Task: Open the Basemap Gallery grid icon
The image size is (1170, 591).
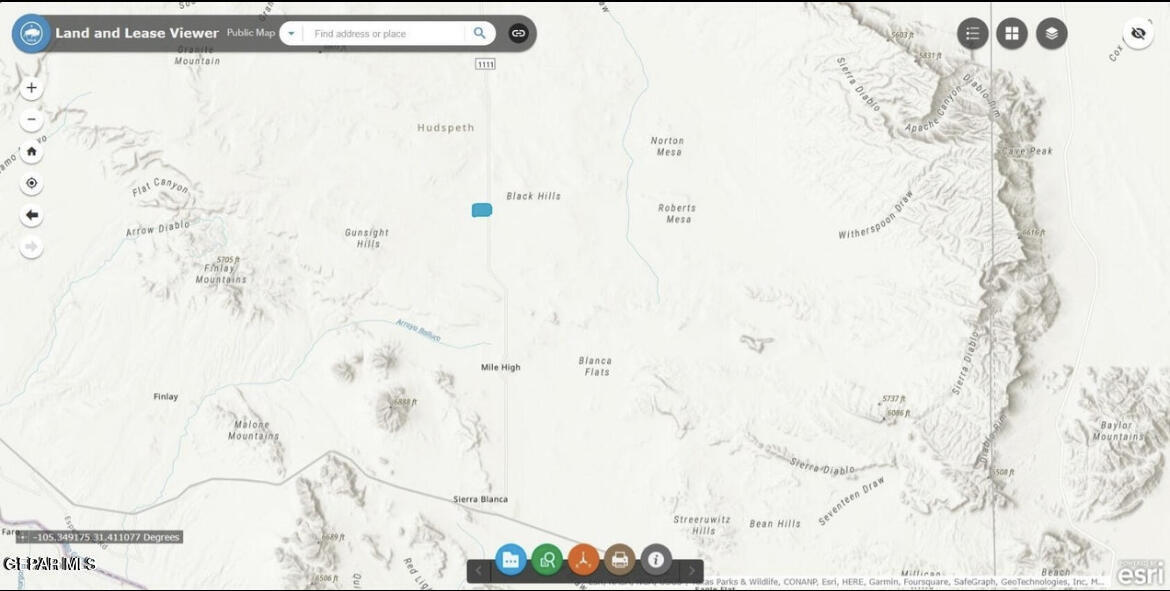Action: click(x=1012, y=33)
